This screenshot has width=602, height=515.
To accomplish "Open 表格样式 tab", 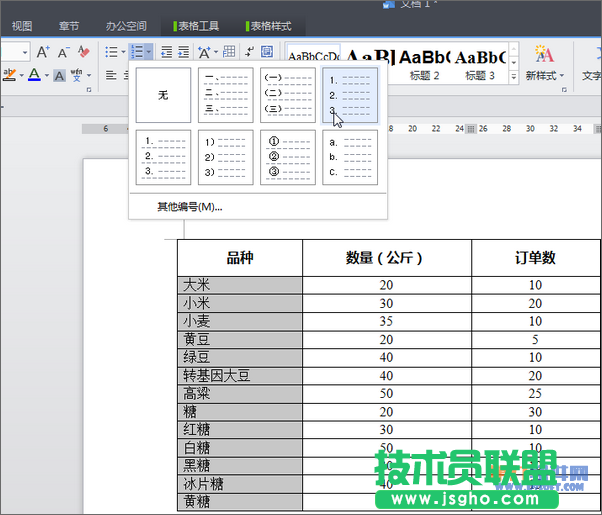I will [269, 26].
